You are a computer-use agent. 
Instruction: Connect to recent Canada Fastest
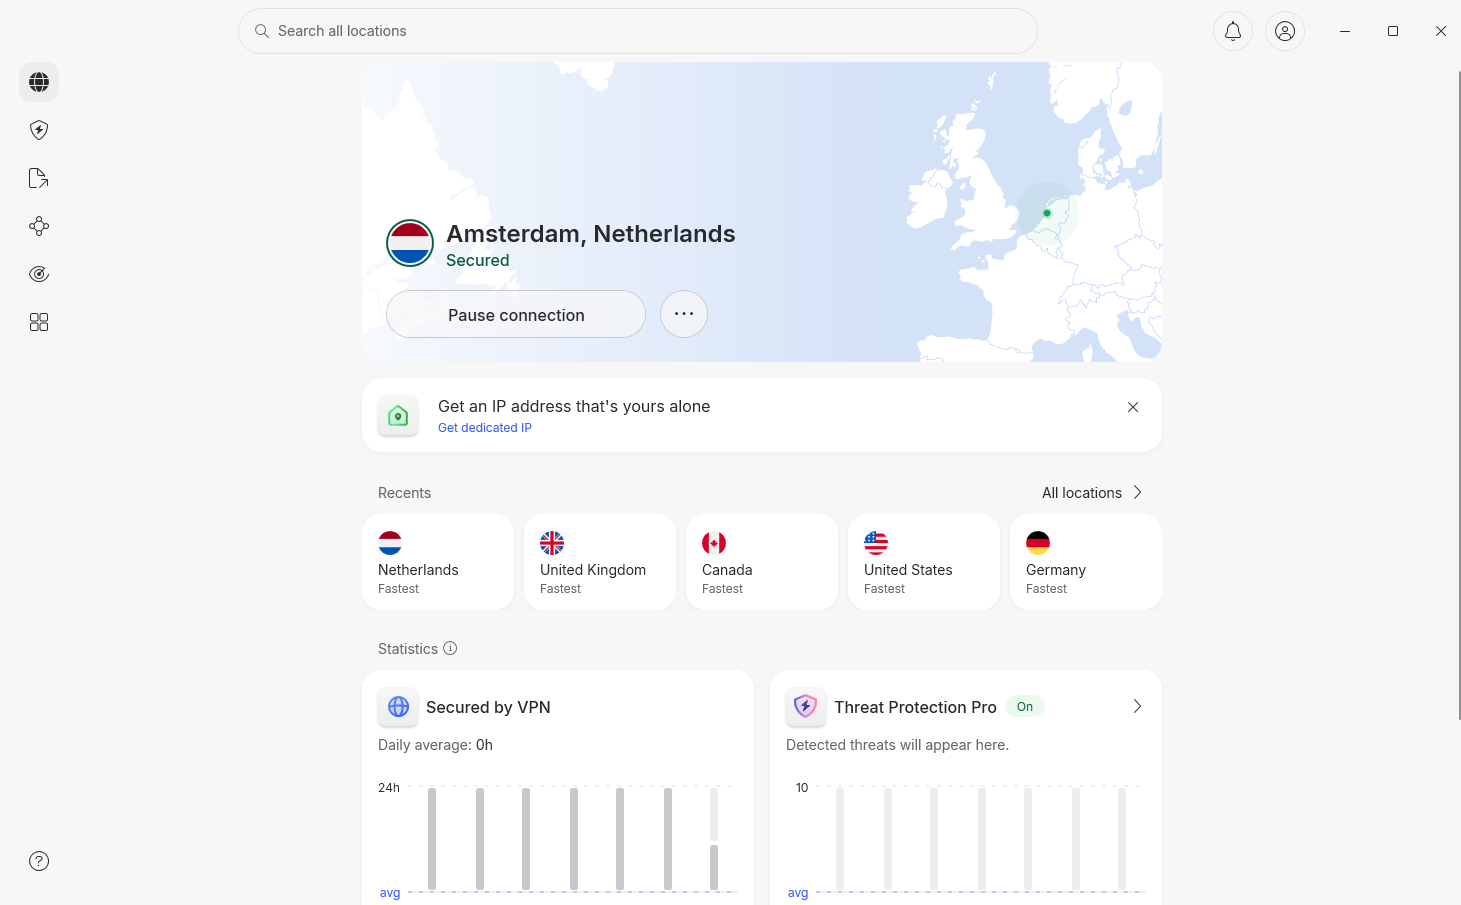click(x=762, y=562)
